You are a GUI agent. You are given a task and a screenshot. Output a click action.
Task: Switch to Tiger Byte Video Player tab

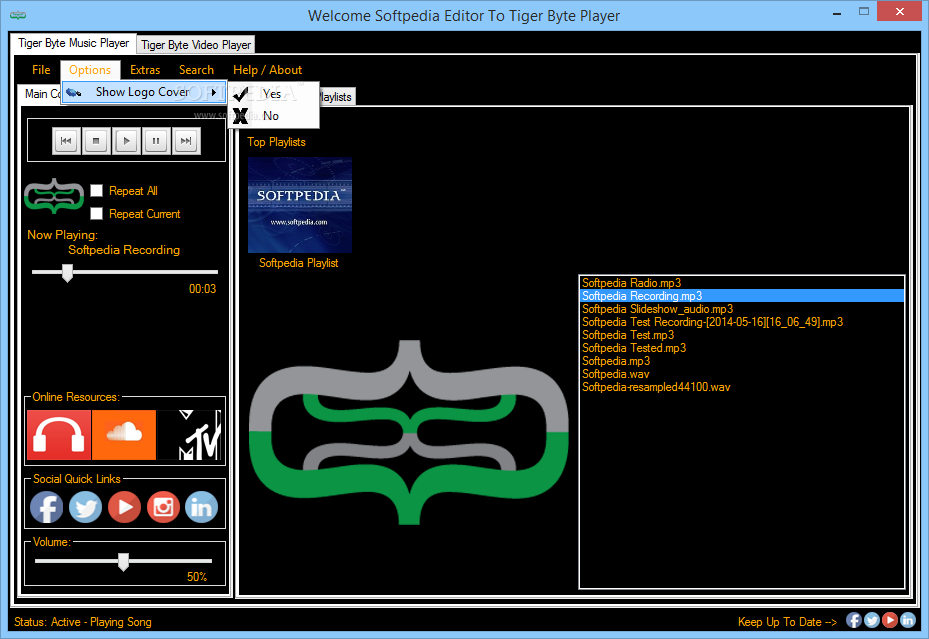click(196, 44)
